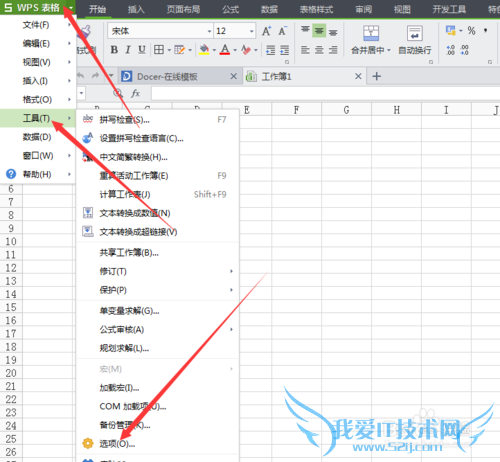Image resolution: width=500 pixels, height=462 pixels.
Task: Open the font size dropdown
Action: coord(252,31)
